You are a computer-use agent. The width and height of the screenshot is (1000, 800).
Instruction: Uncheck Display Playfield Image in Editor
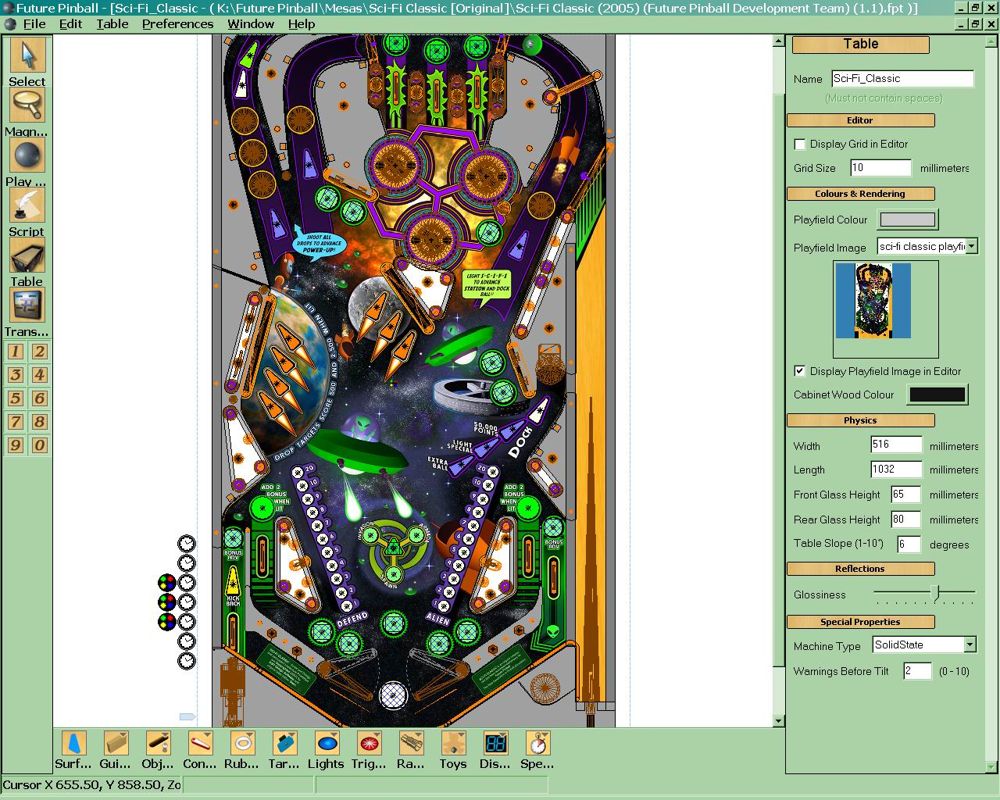pos(800,371)
